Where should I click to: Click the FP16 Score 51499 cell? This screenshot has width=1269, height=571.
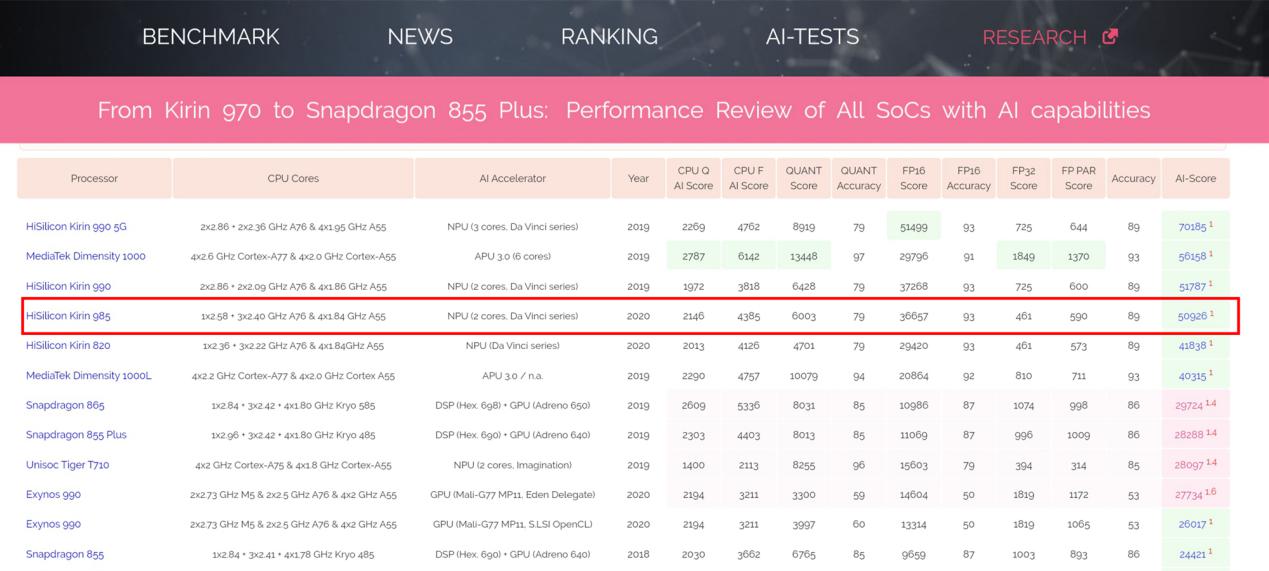coord(913,227)
